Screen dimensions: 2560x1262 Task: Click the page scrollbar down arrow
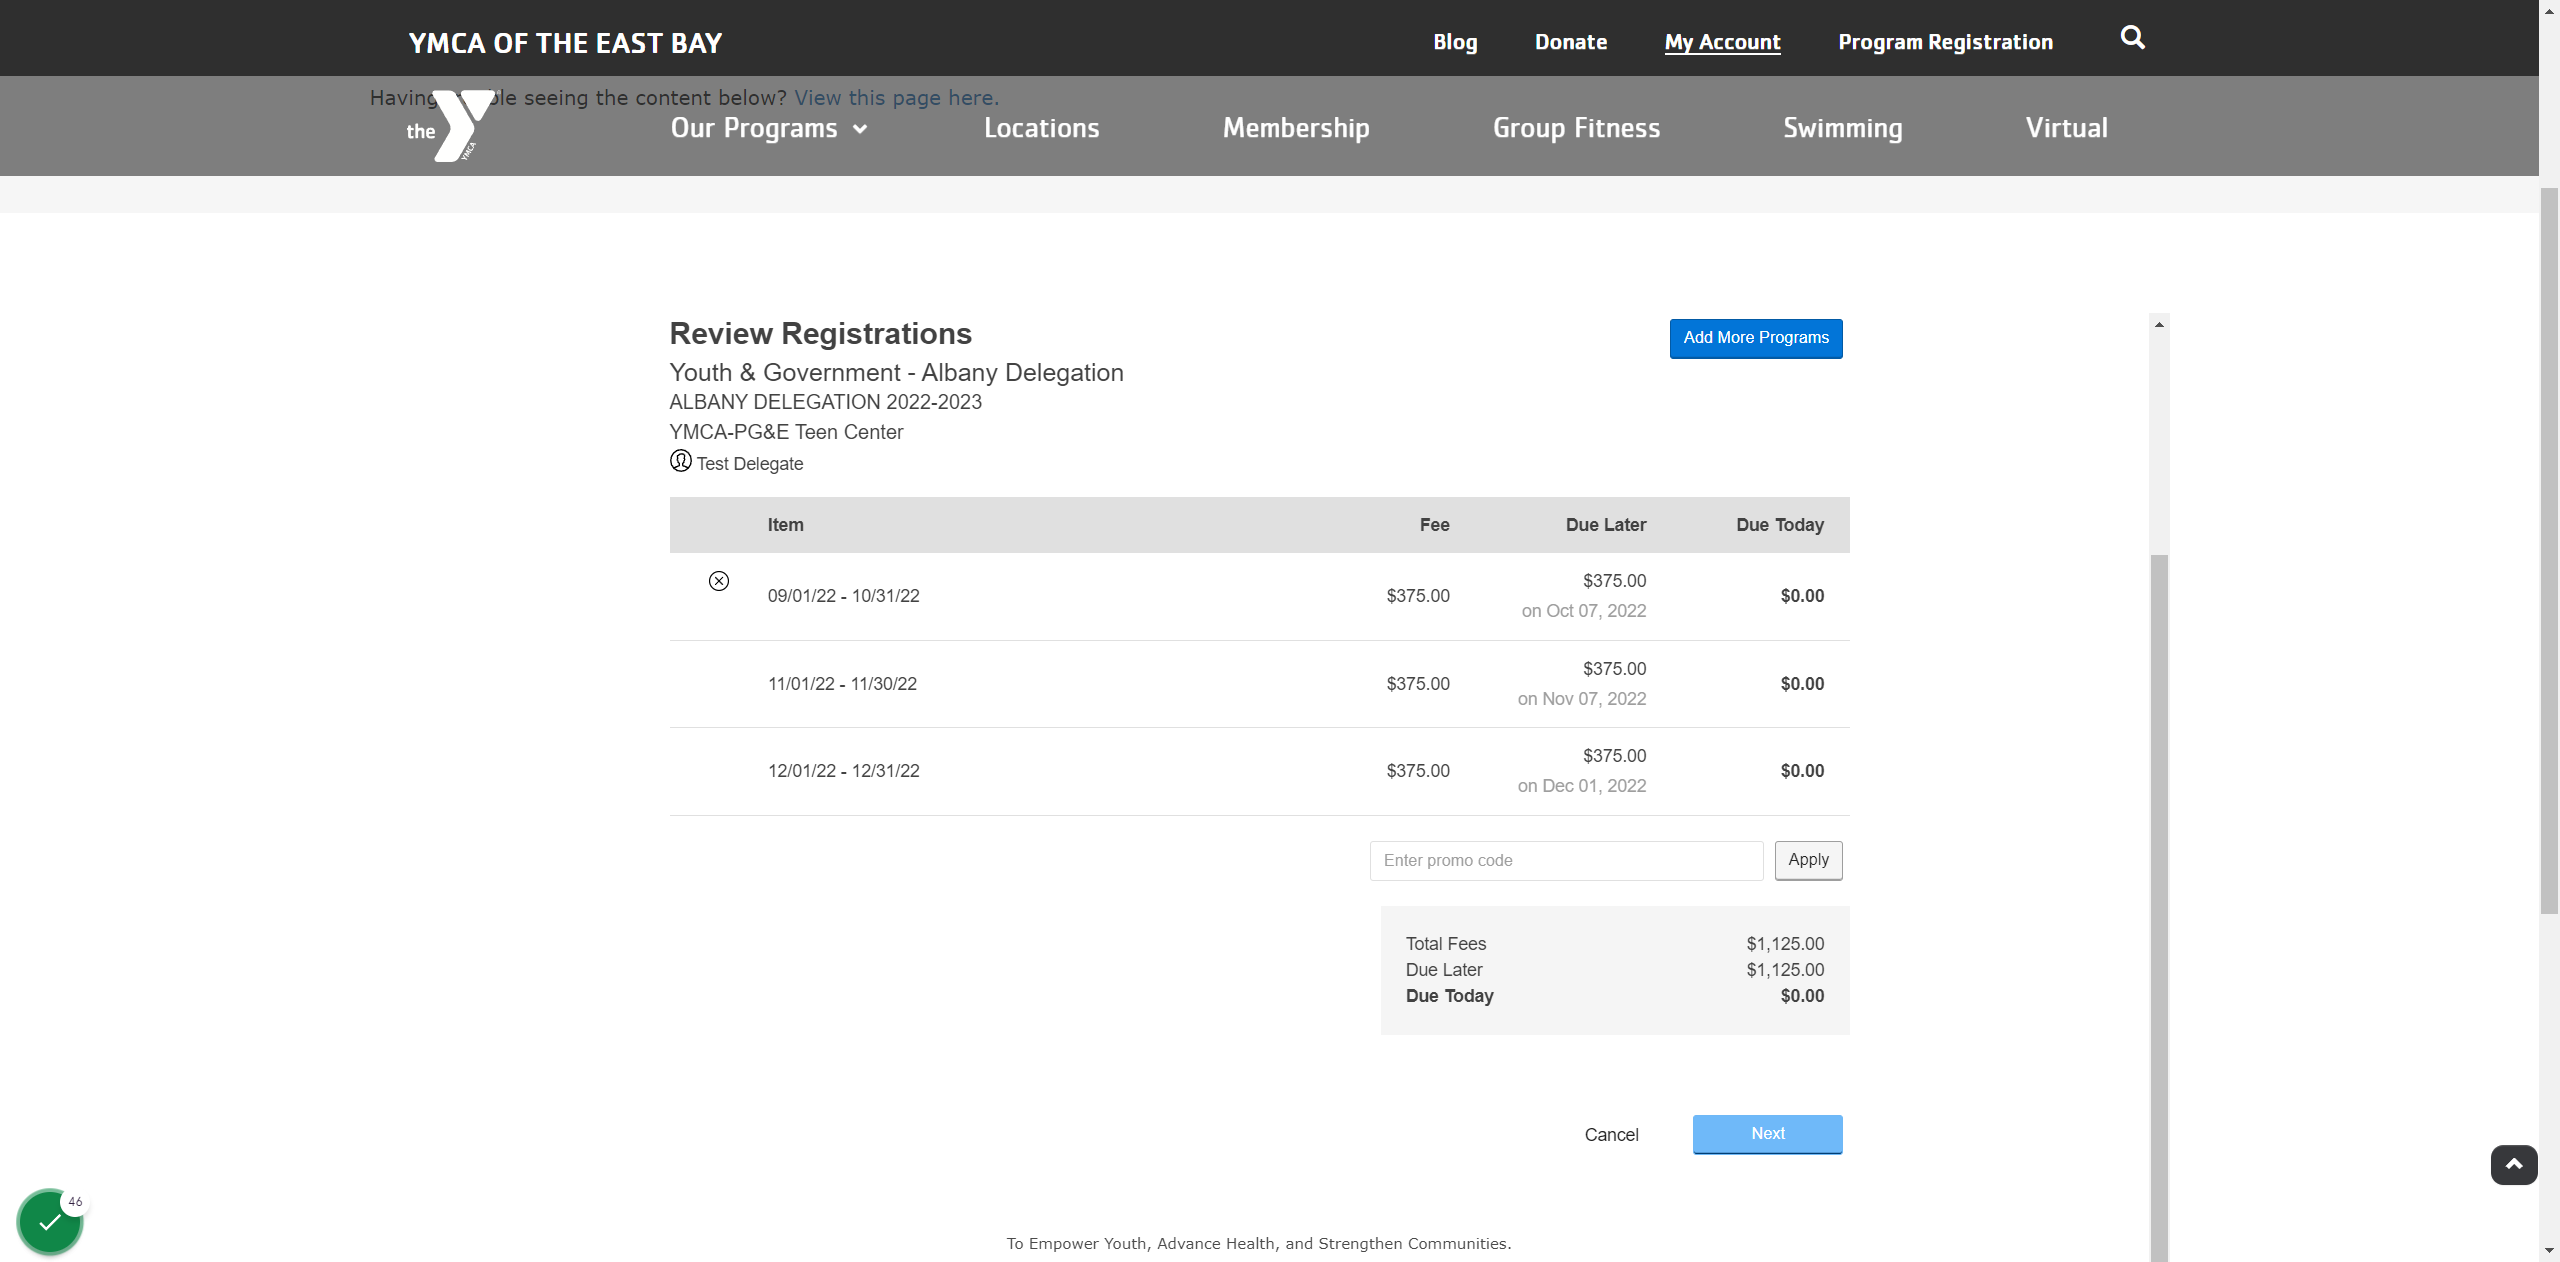[2549, 1250]
